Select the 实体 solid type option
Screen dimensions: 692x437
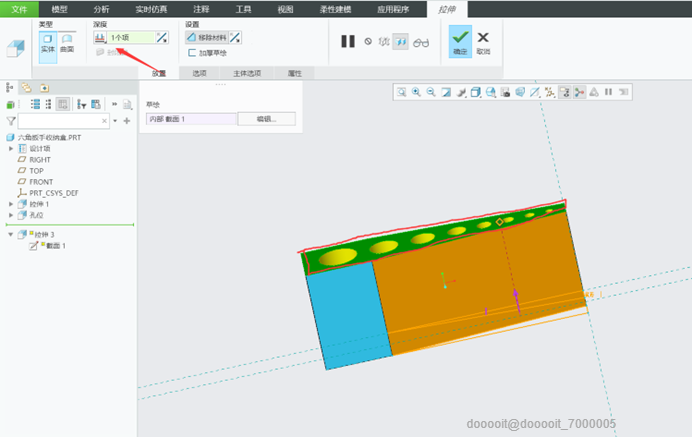[48, 42]
